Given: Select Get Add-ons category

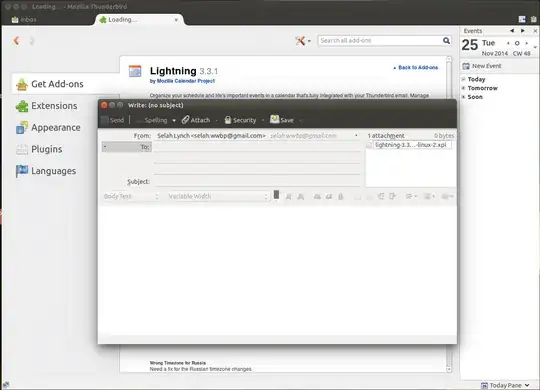Looking at the screenshot, I should pos(65,84).
